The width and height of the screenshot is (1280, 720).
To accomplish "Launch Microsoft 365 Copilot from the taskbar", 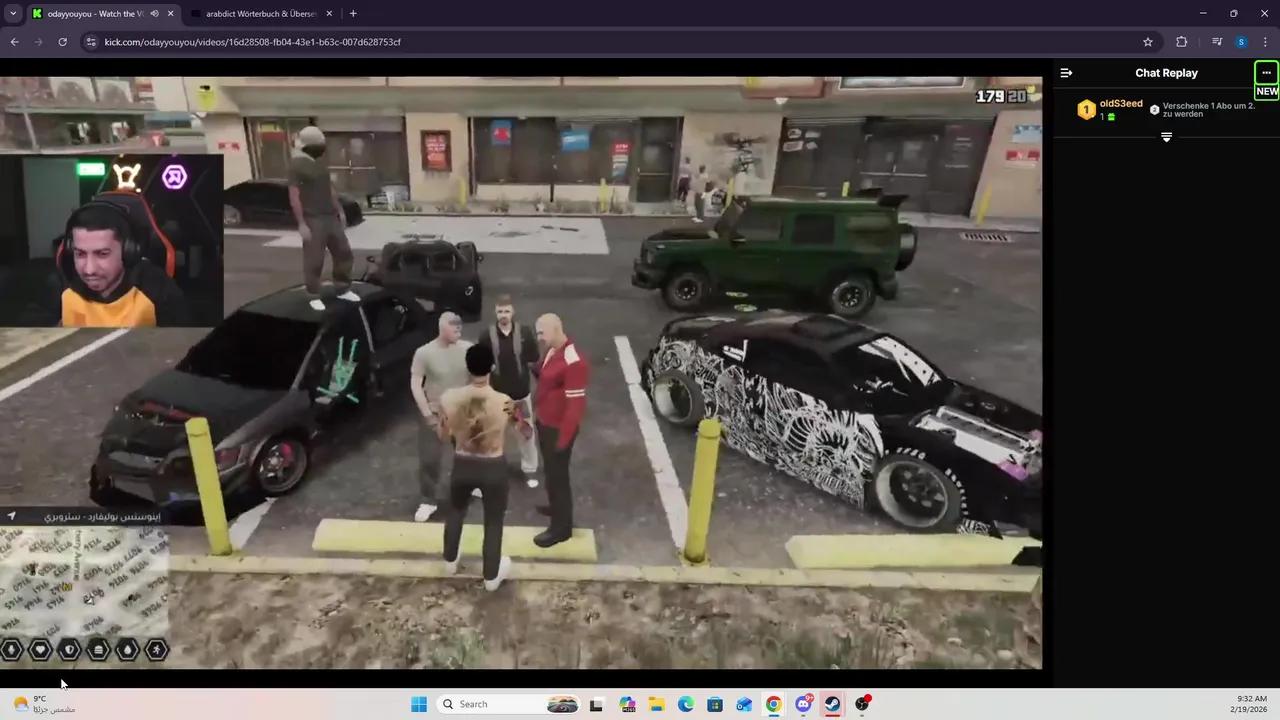I will (627, 704).
